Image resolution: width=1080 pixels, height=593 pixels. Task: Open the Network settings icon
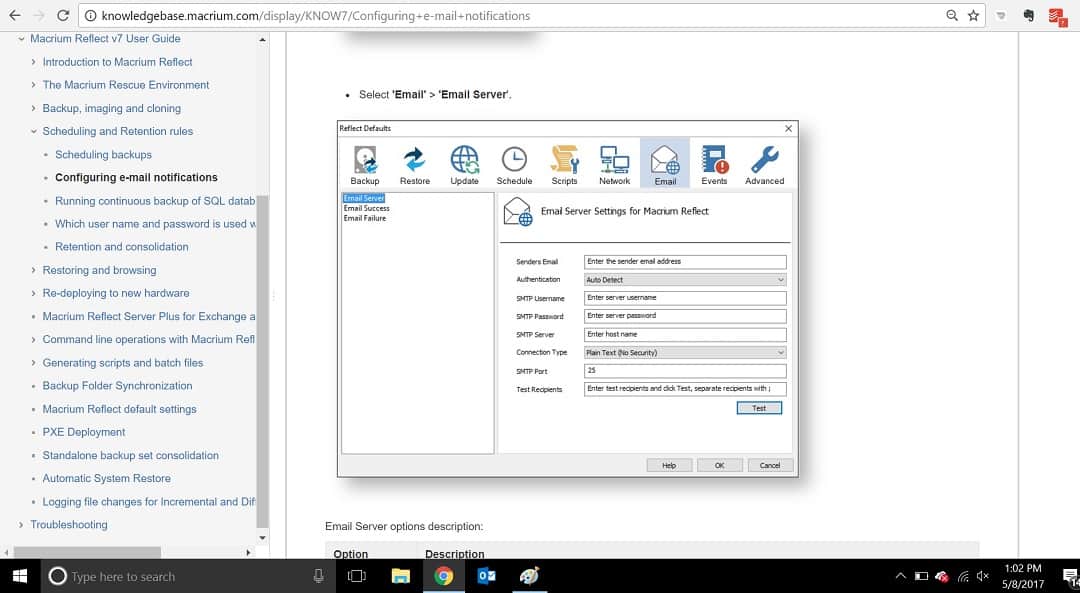click(614, 165)
